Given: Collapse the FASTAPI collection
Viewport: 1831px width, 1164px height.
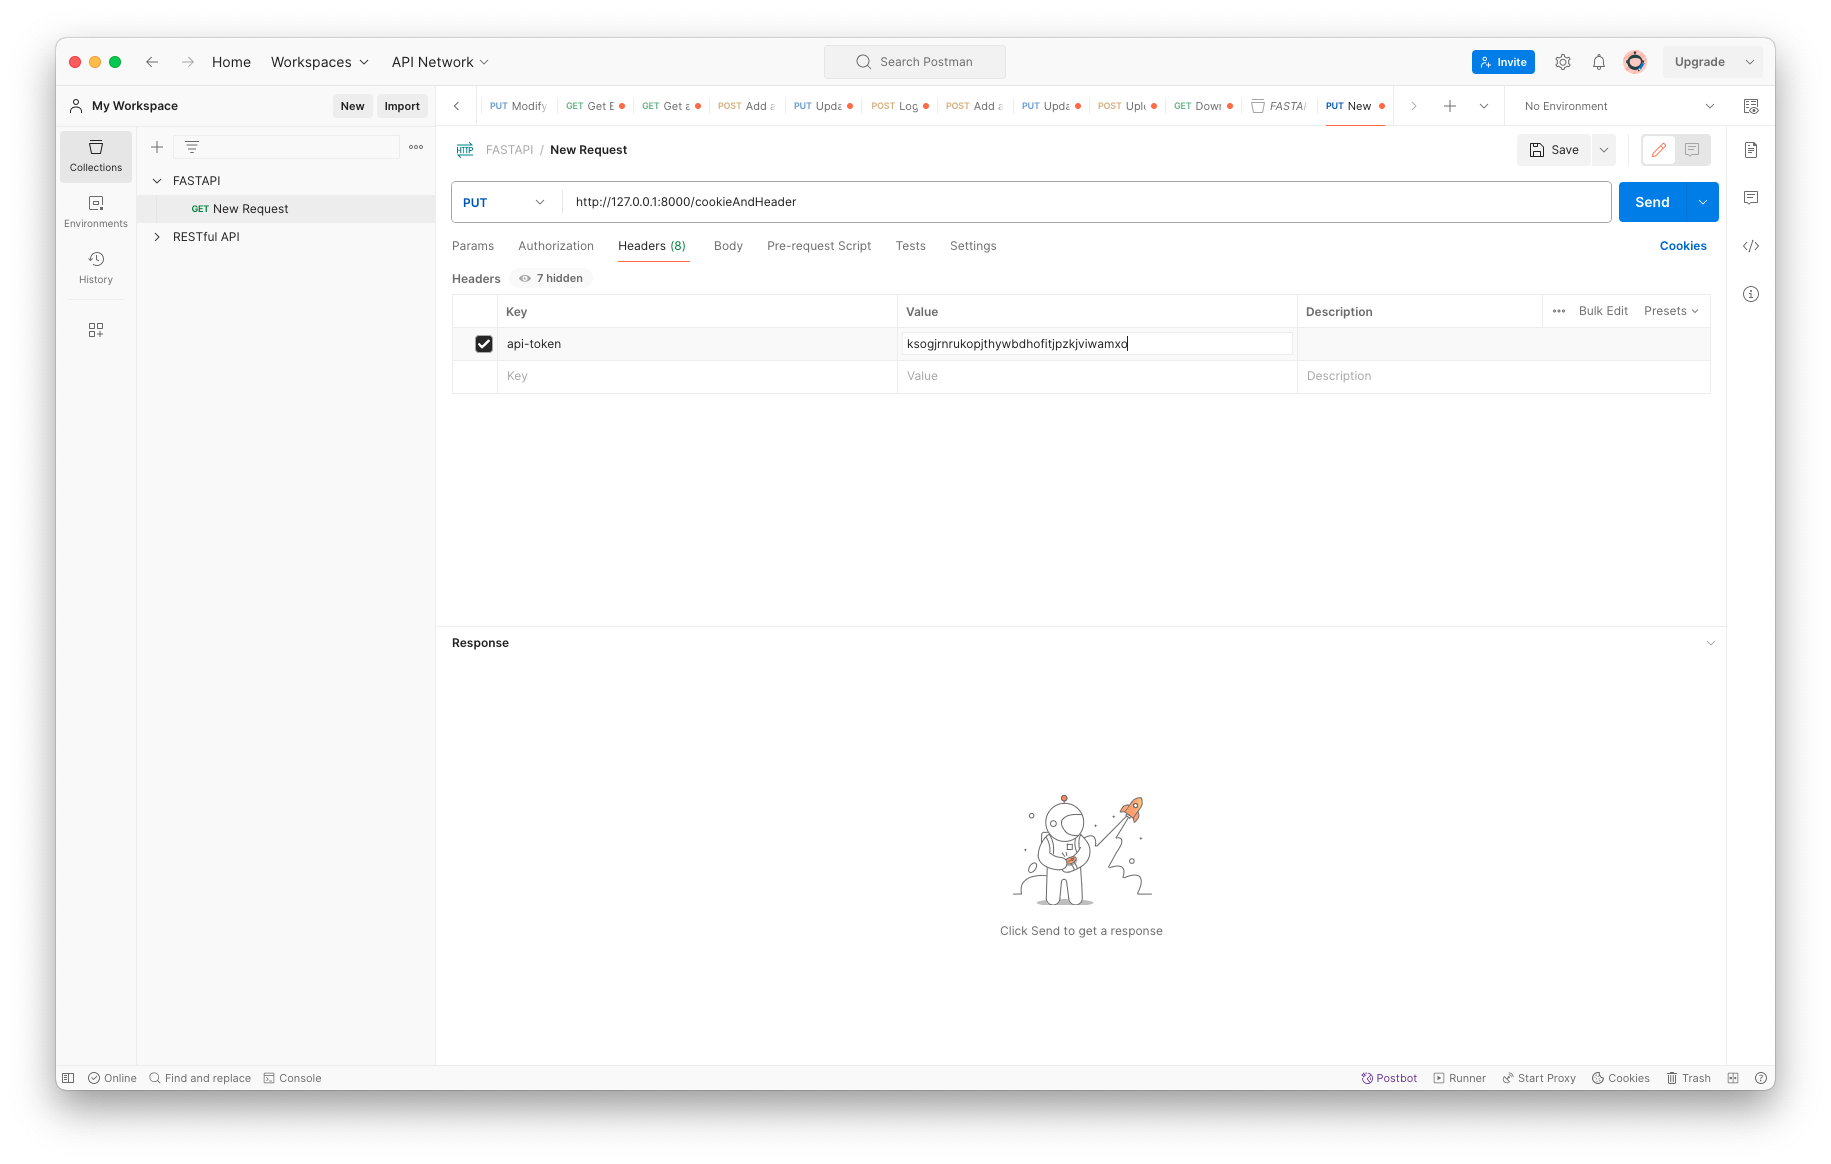Looking at the screenshot, I should [x=157, y=181].
